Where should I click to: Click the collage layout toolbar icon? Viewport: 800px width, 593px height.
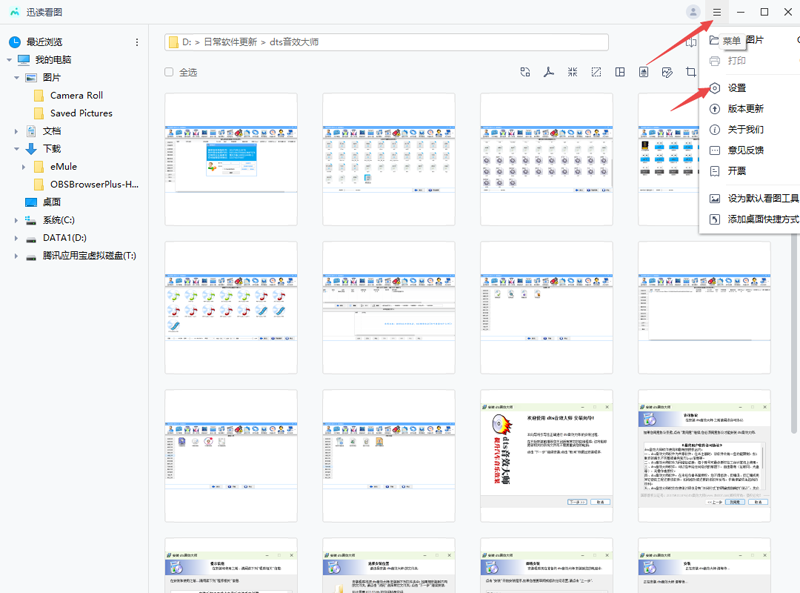[620, 72]
